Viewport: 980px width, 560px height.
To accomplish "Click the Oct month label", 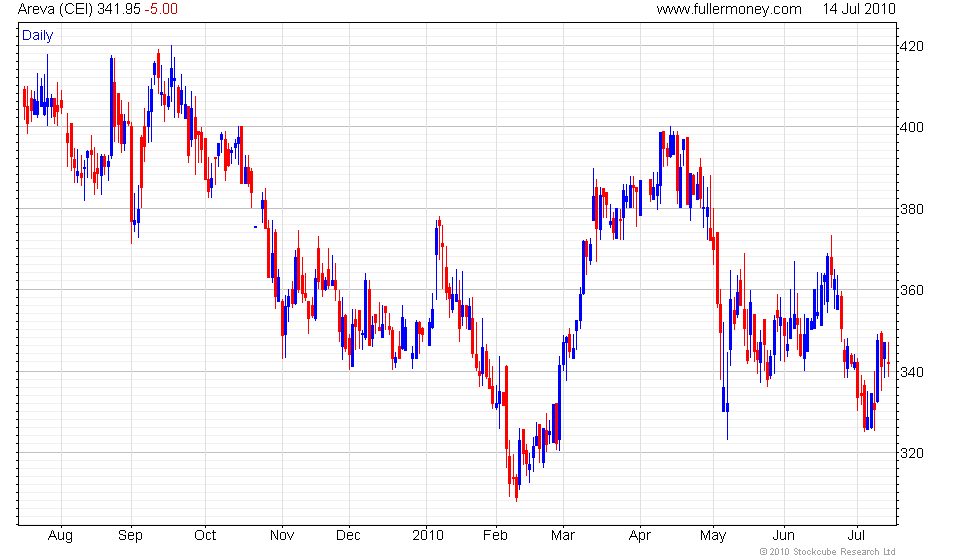I will click(205, 536).
